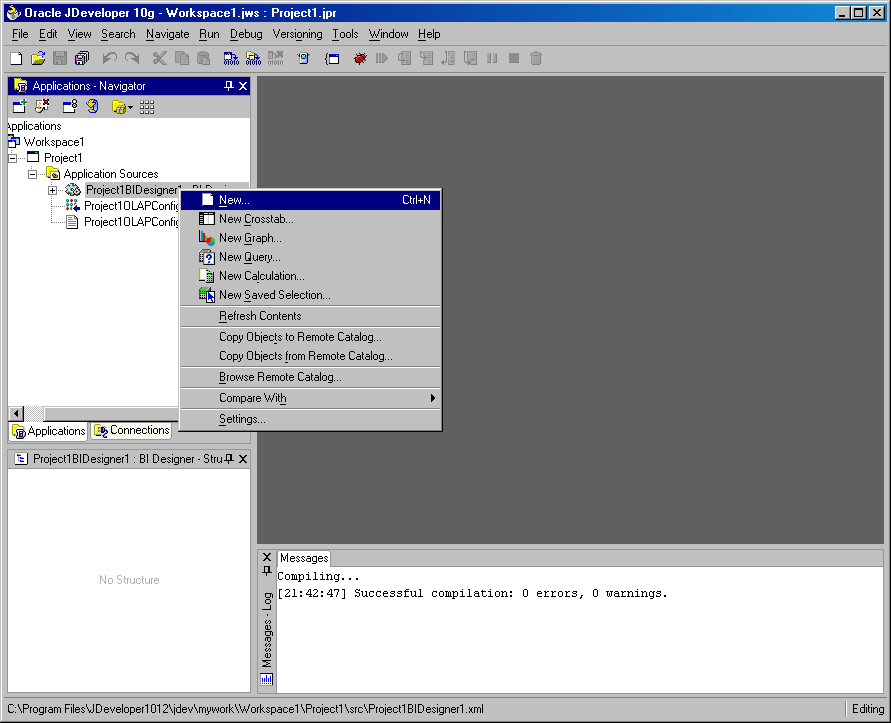891x723 pixels.
Task: Close the Messages Log panel
Action: click(x=267, y=557)
